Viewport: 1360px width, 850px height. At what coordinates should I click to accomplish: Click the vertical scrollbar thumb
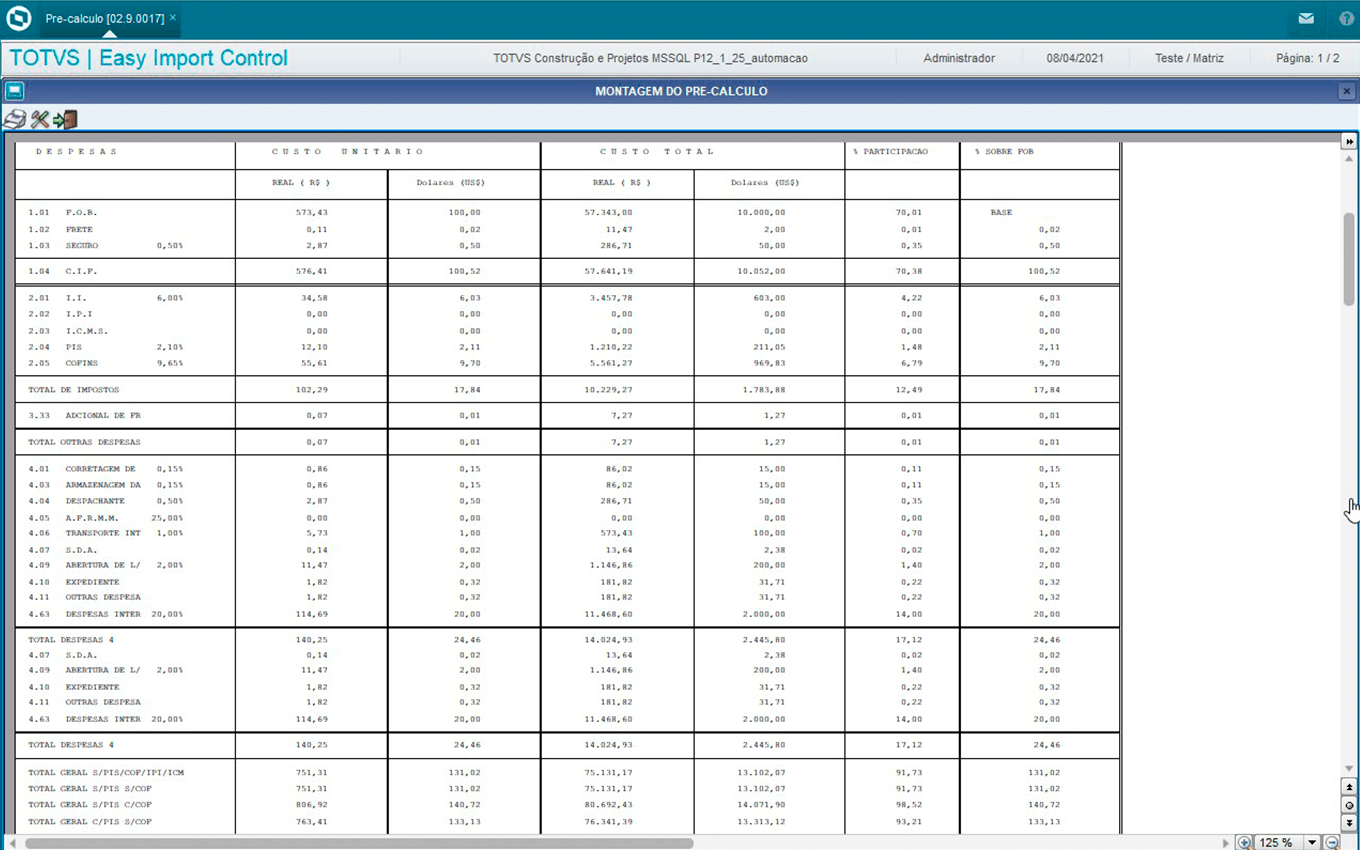click(x=1349, y=258)
